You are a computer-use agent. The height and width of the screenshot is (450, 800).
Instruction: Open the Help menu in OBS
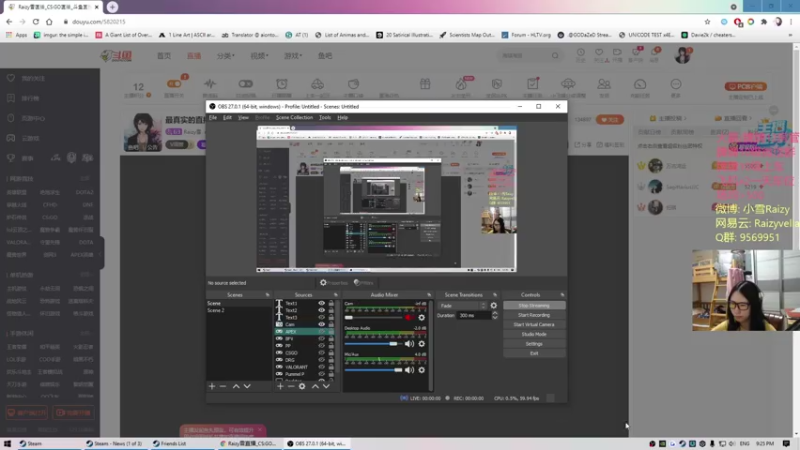tap(342, 117)
